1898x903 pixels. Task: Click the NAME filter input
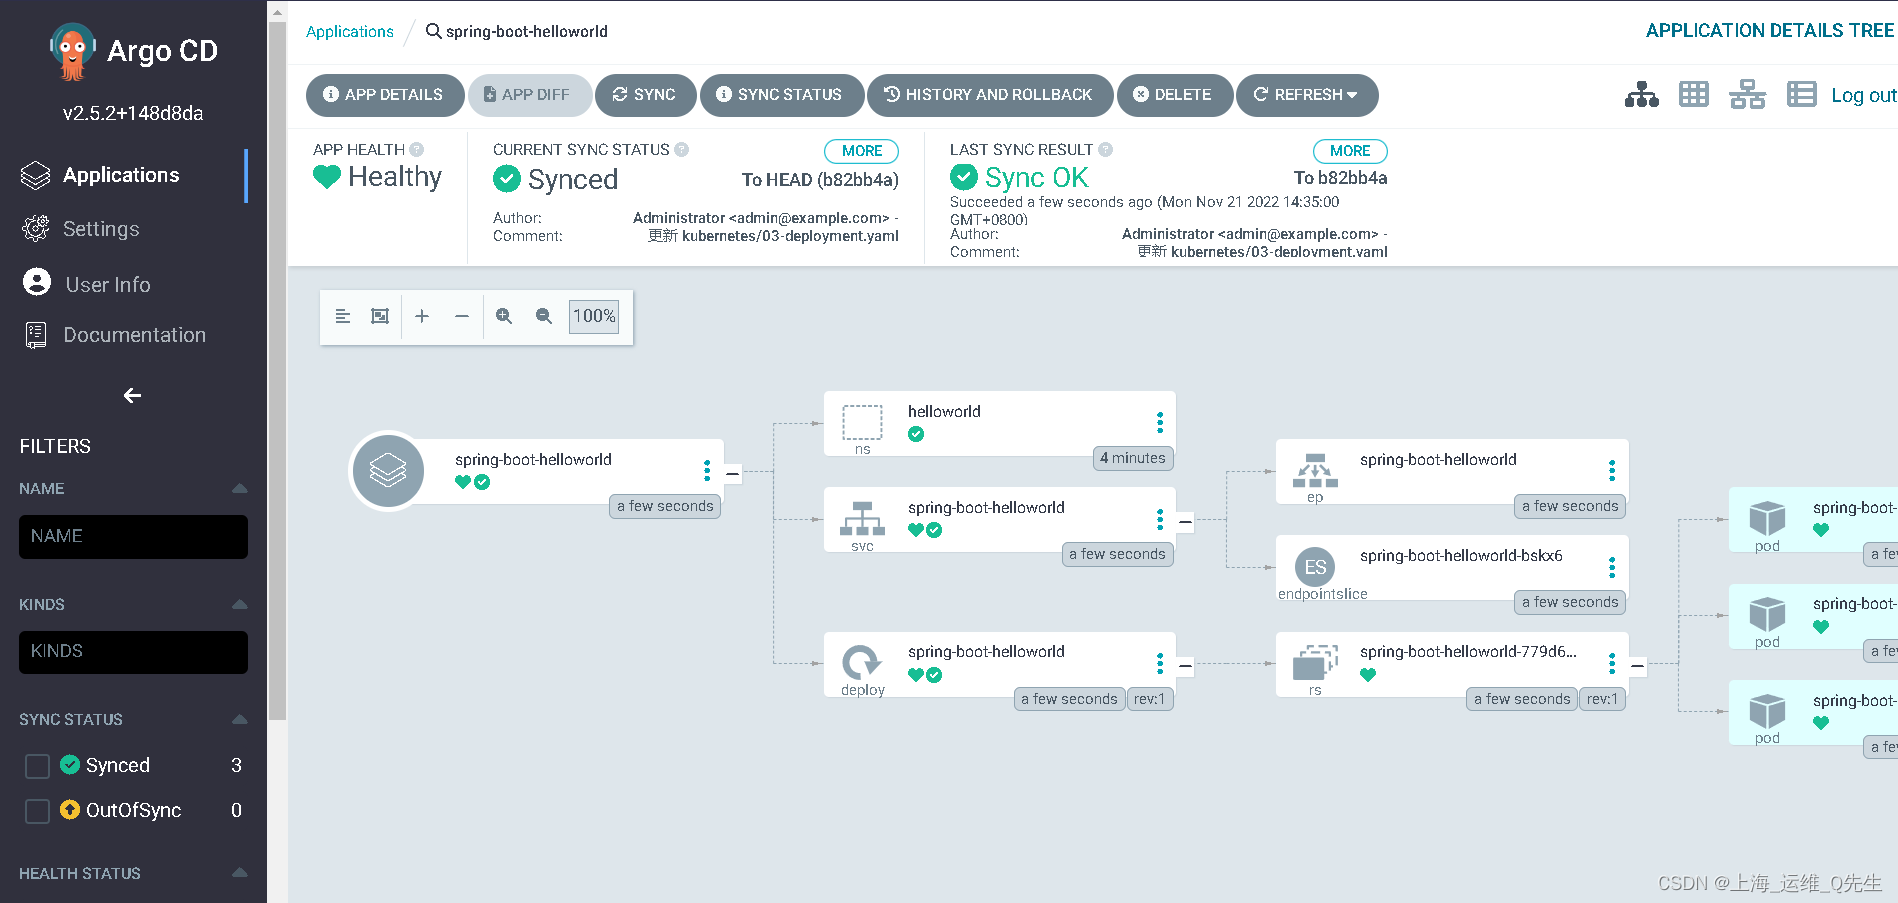[x=133, y=537]
